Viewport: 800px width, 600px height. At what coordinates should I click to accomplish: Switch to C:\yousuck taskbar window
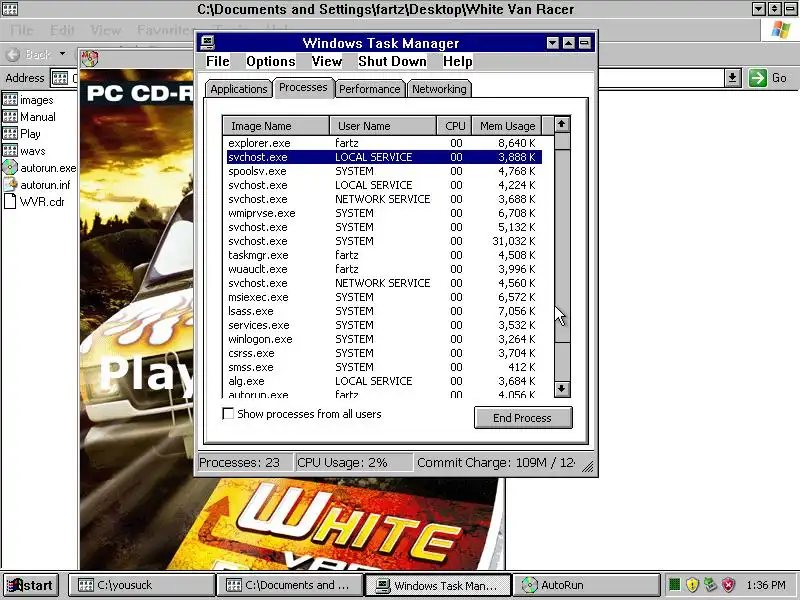click(142, 585)
